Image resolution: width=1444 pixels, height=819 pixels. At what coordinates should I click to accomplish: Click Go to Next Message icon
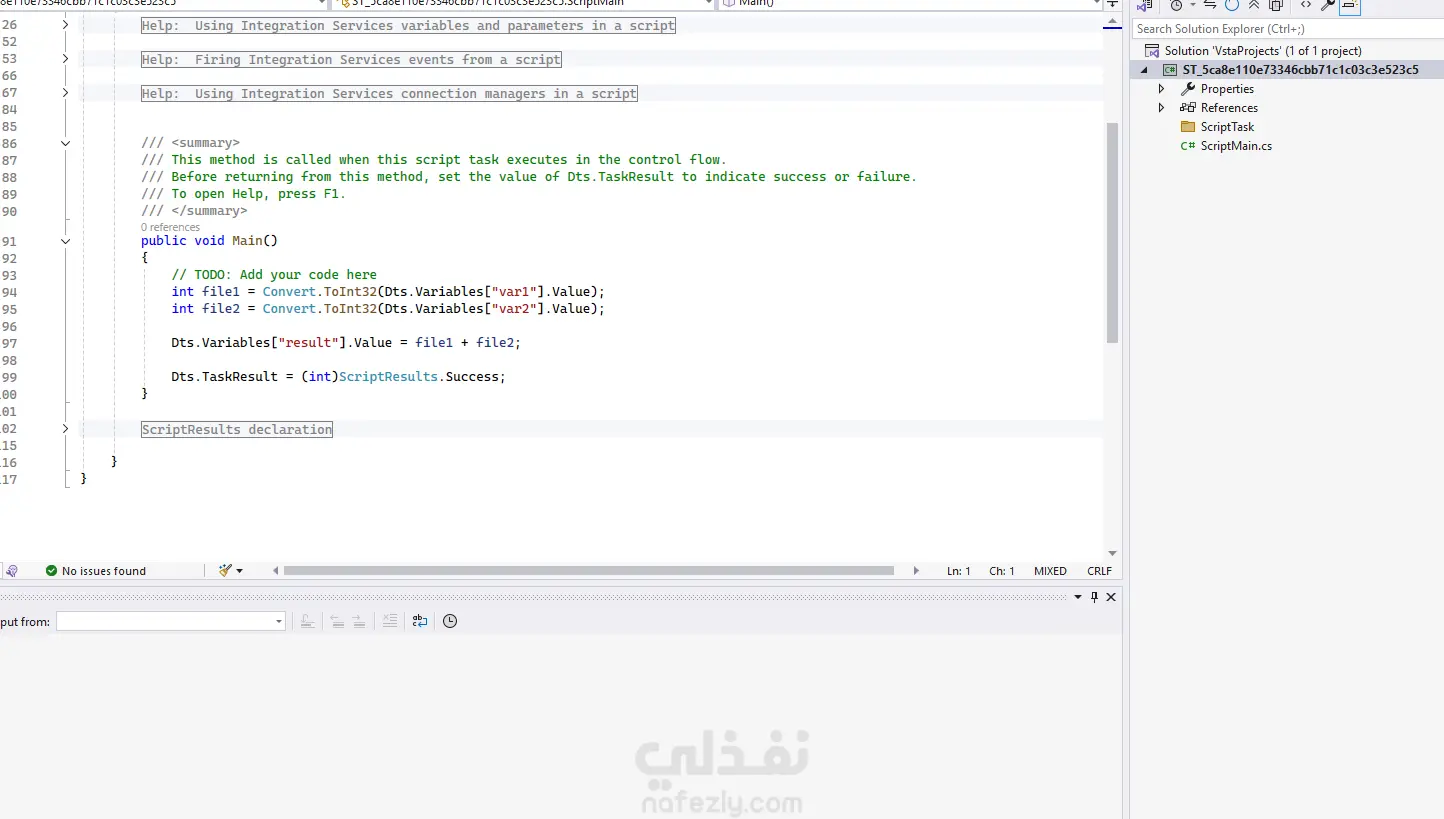pyautogui.click(x=359, y=621)
